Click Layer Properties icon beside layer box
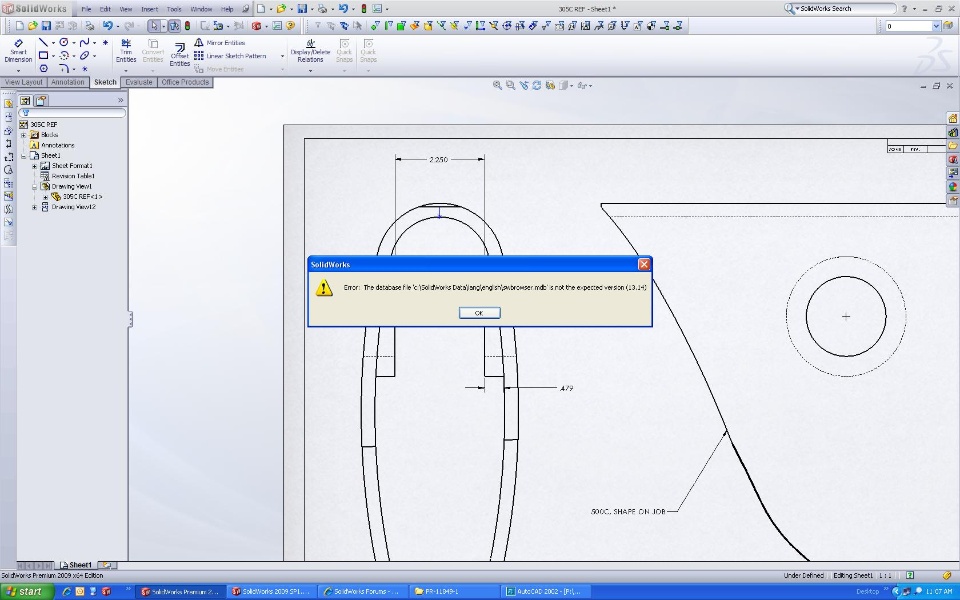 (948, 26)
